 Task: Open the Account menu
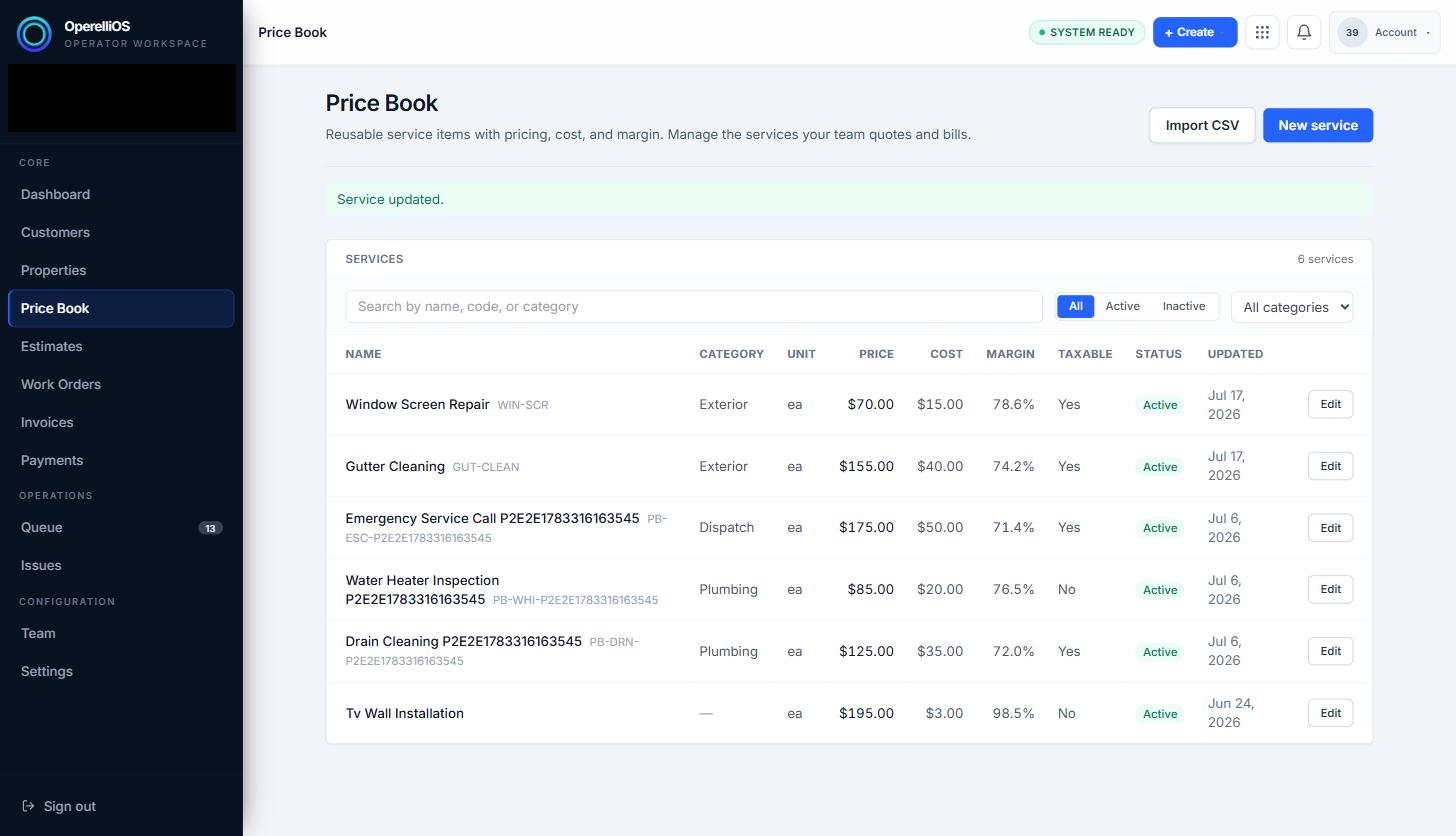1384,32
